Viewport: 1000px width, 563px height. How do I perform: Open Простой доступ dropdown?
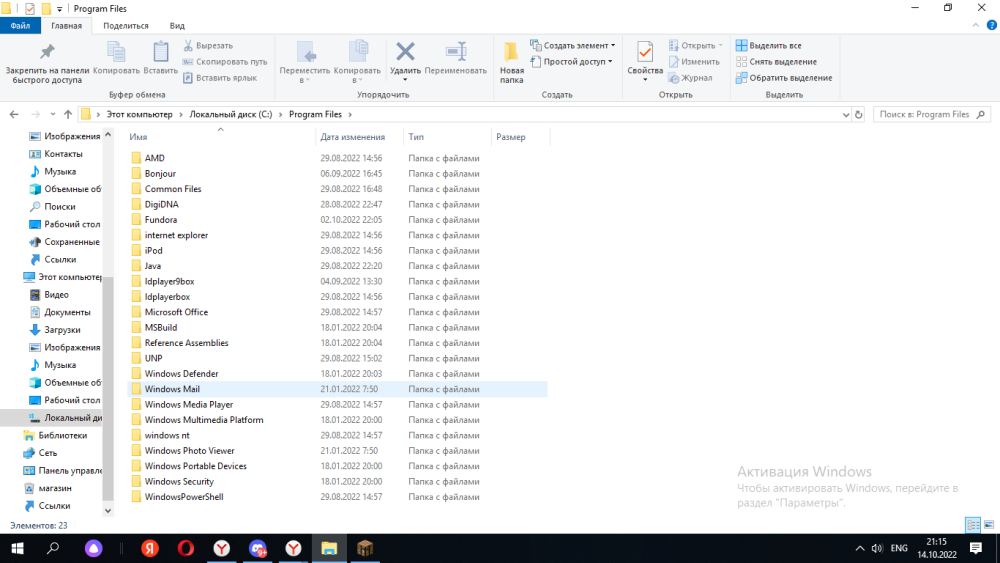(571, 62)
